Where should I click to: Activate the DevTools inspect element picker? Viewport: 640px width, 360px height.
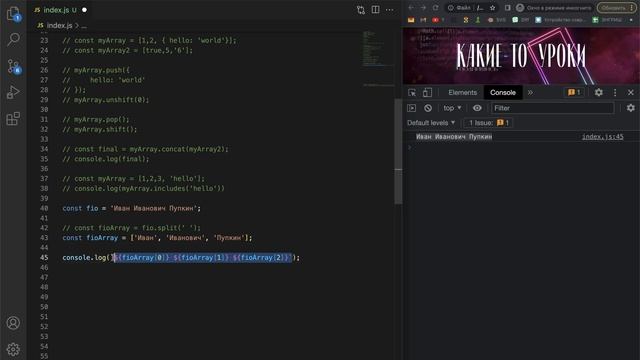tap(412, 93)
